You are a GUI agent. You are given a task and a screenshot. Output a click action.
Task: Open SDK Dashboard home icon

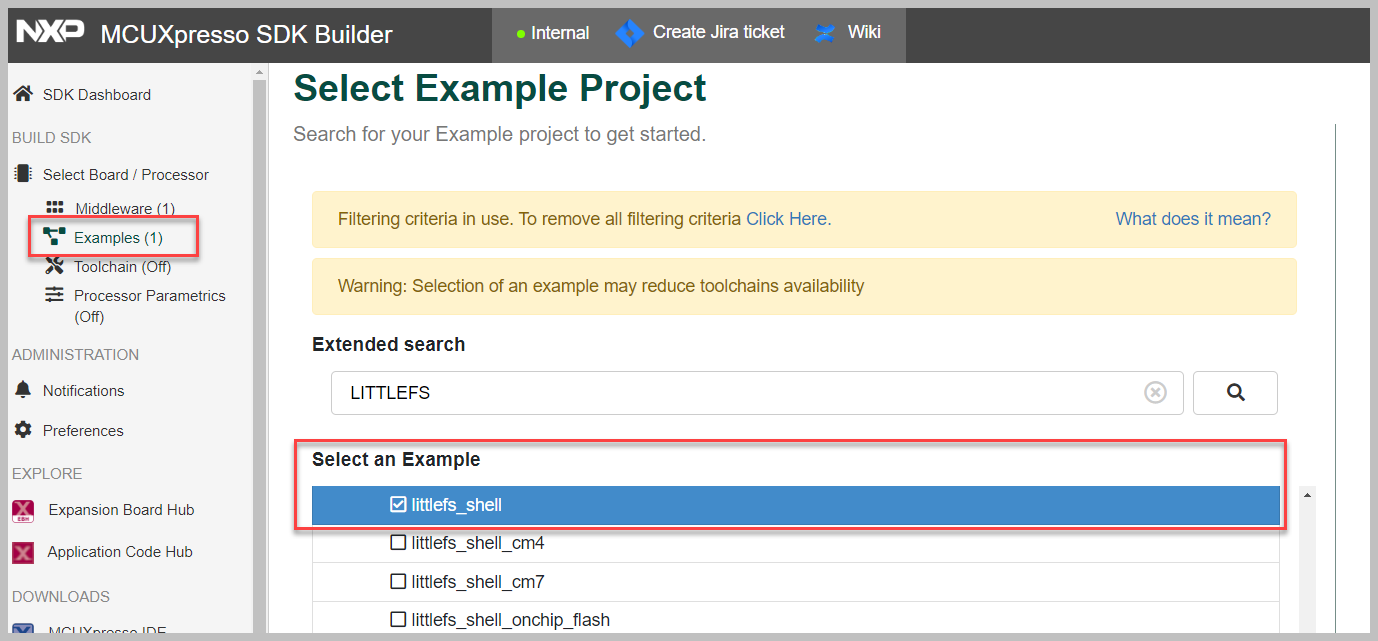(x=23, y=94)
